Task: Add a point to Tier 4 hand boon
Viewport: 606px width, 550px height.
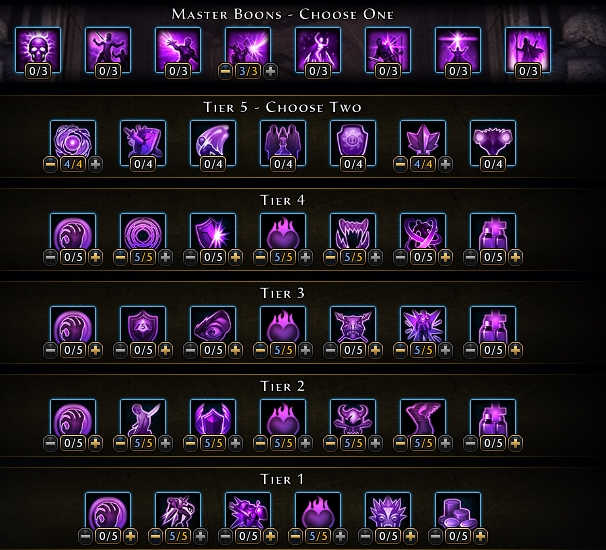Action: [x=96, y=257]
